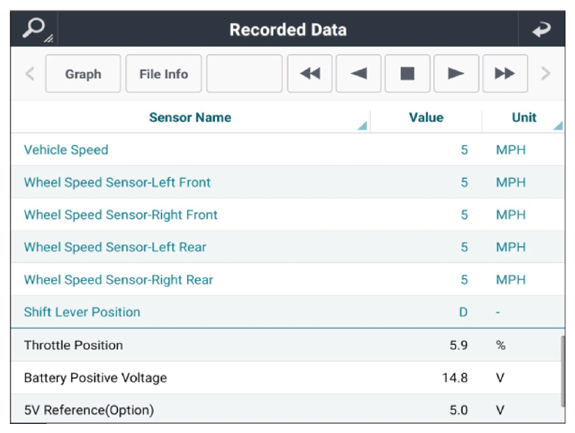Viewport: 575px width, 433px height.
Task: Expand the Sensor Name sort triangle
Action: click(362, 125)
